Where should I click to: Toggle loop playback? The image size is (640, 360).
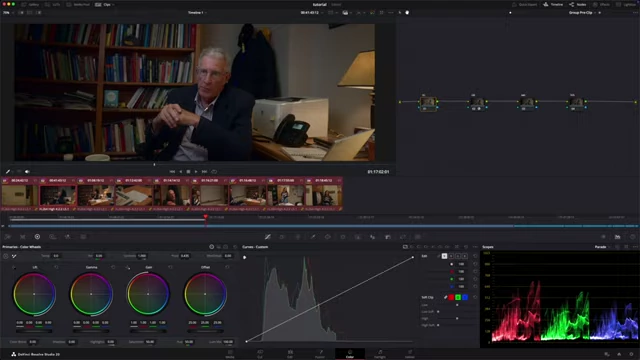pyautogui.click(x=214, y=172)
